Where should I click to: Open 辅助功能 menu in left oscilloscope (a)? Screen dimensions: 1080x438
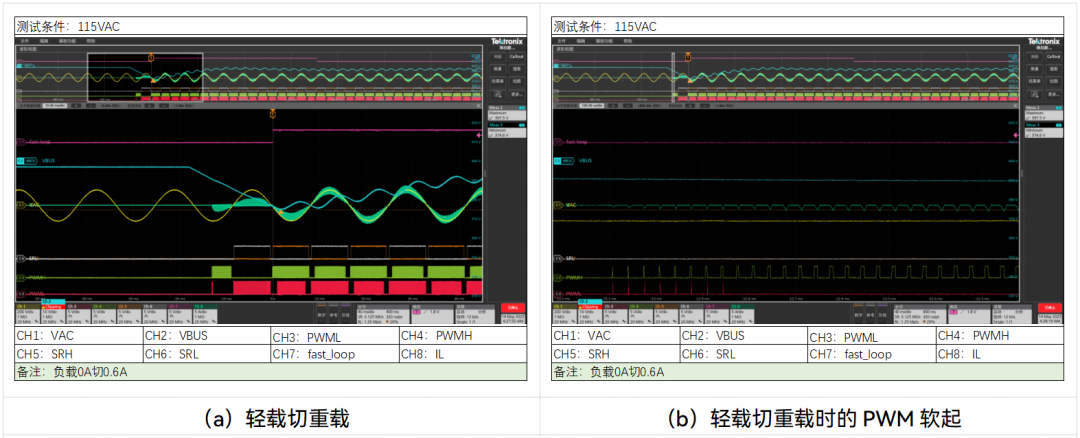point(68,41)
